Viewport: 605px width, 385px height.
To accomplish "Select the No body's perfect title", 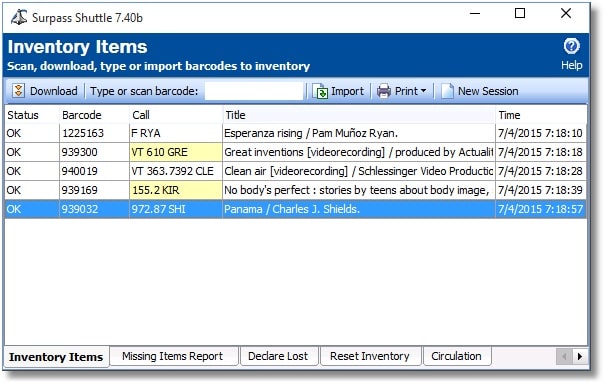I will [359, 190].
